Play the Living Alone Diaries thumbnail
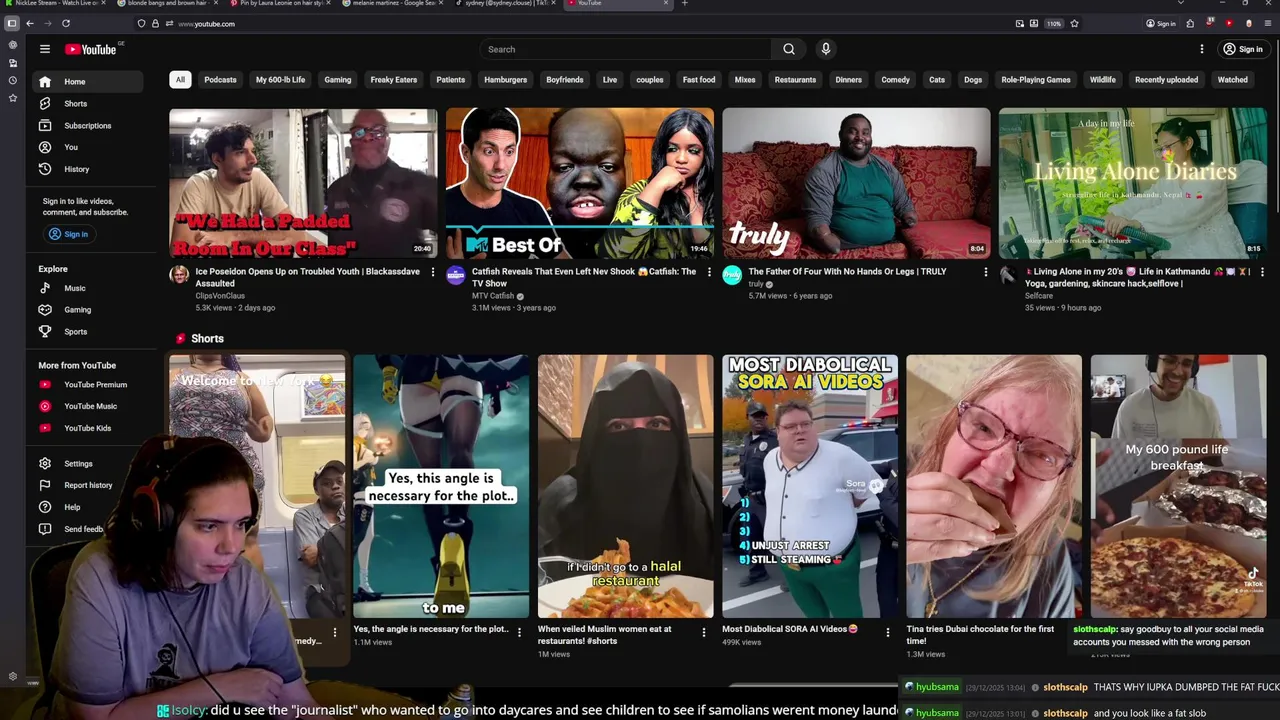 (x=1132, y=183)
